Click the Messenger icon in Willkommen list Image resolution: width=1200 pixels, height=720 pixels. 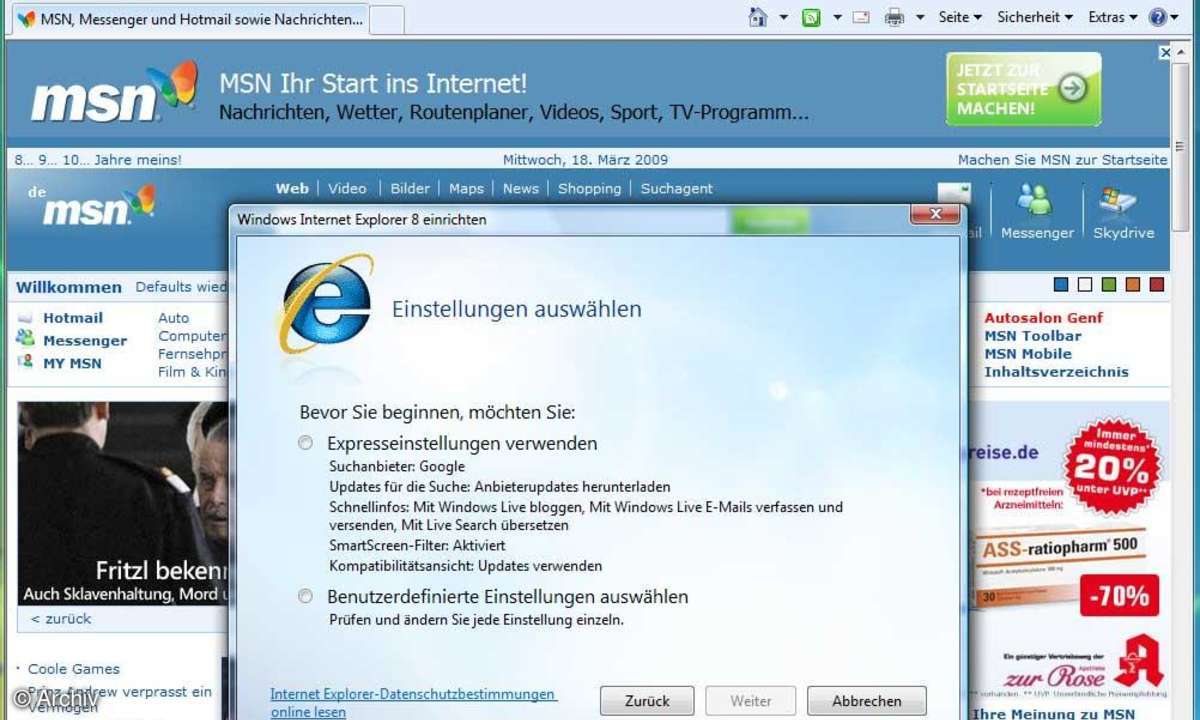(25, 339)
